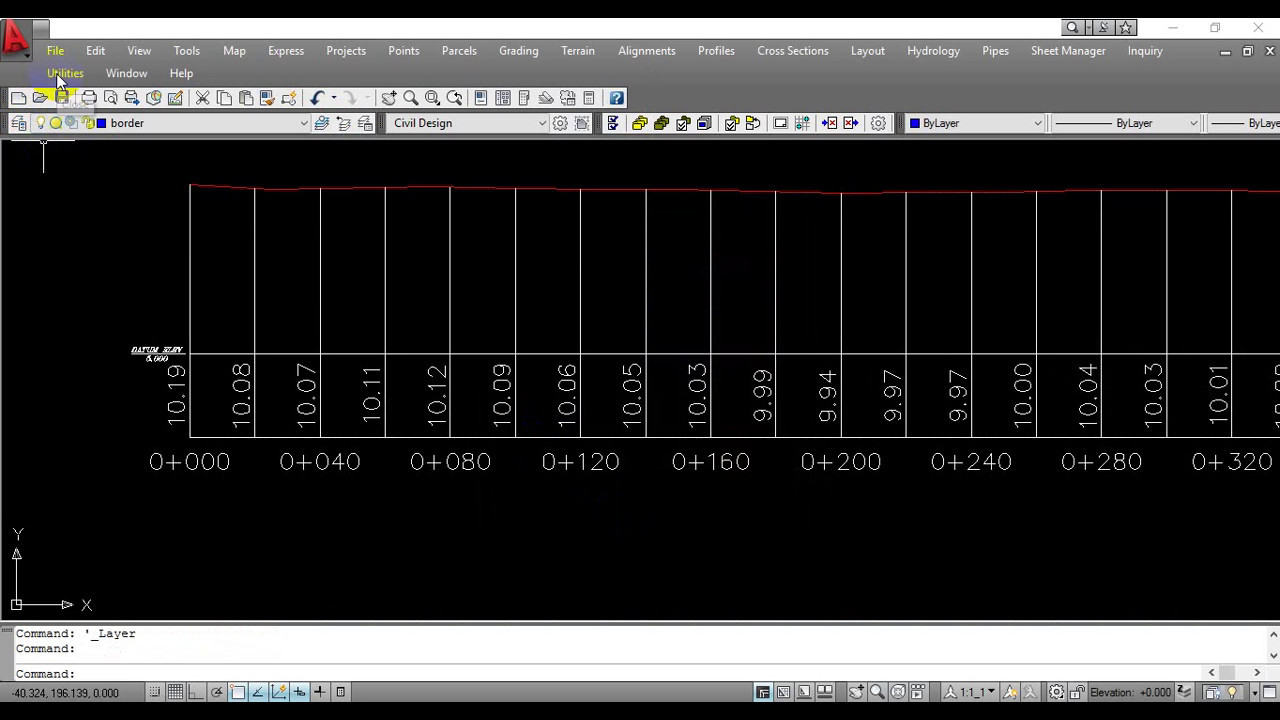
Task: Activate the Pan hand tool
Action: point(389,98)
